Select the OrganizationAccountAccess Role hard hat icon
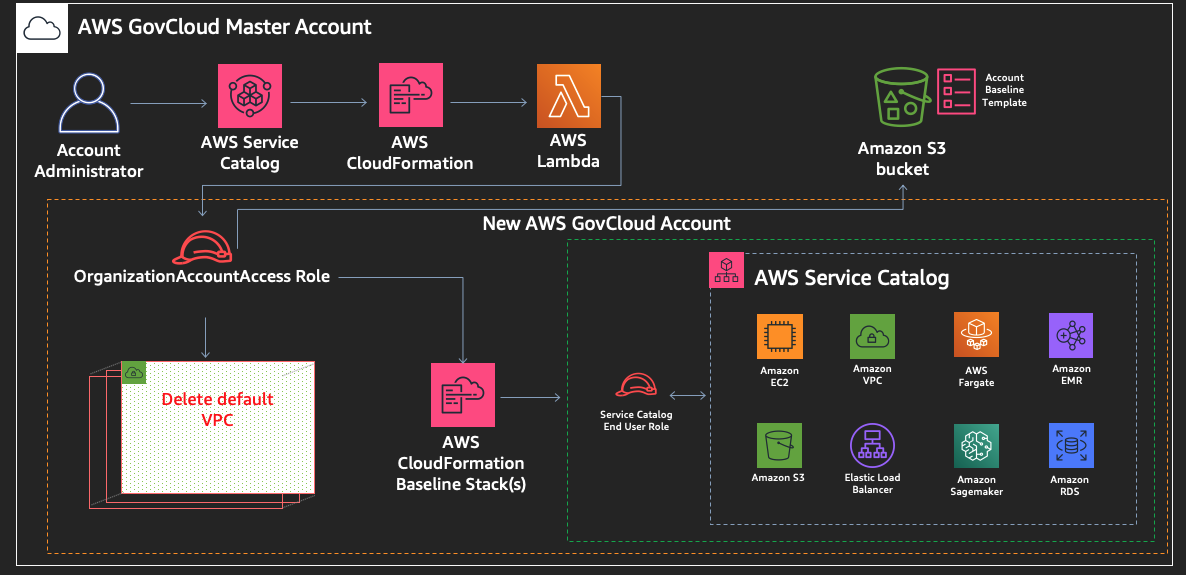 coord(201,247)
